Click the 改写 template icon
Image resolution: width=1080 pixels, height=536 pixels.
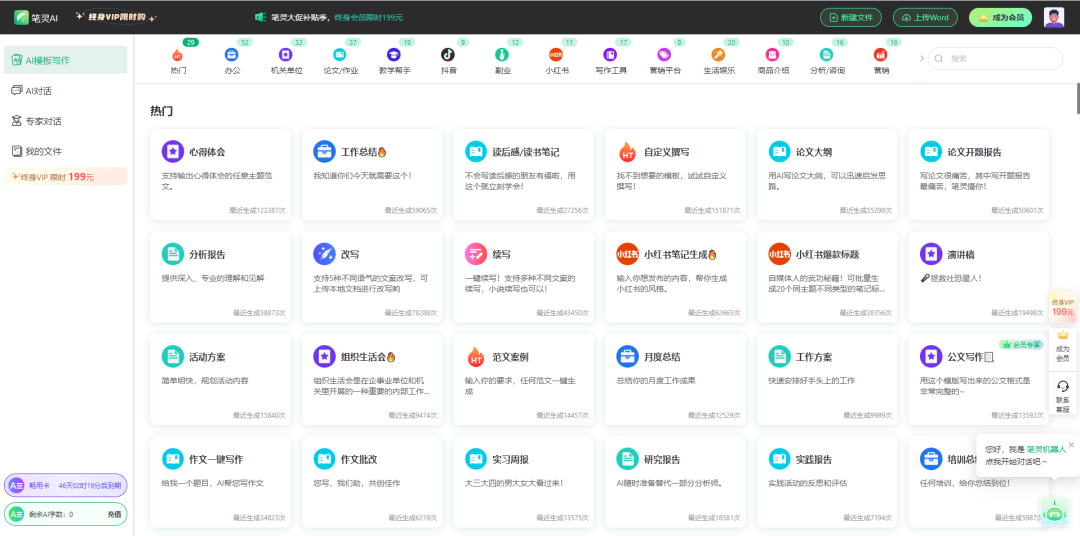(324, 254)
